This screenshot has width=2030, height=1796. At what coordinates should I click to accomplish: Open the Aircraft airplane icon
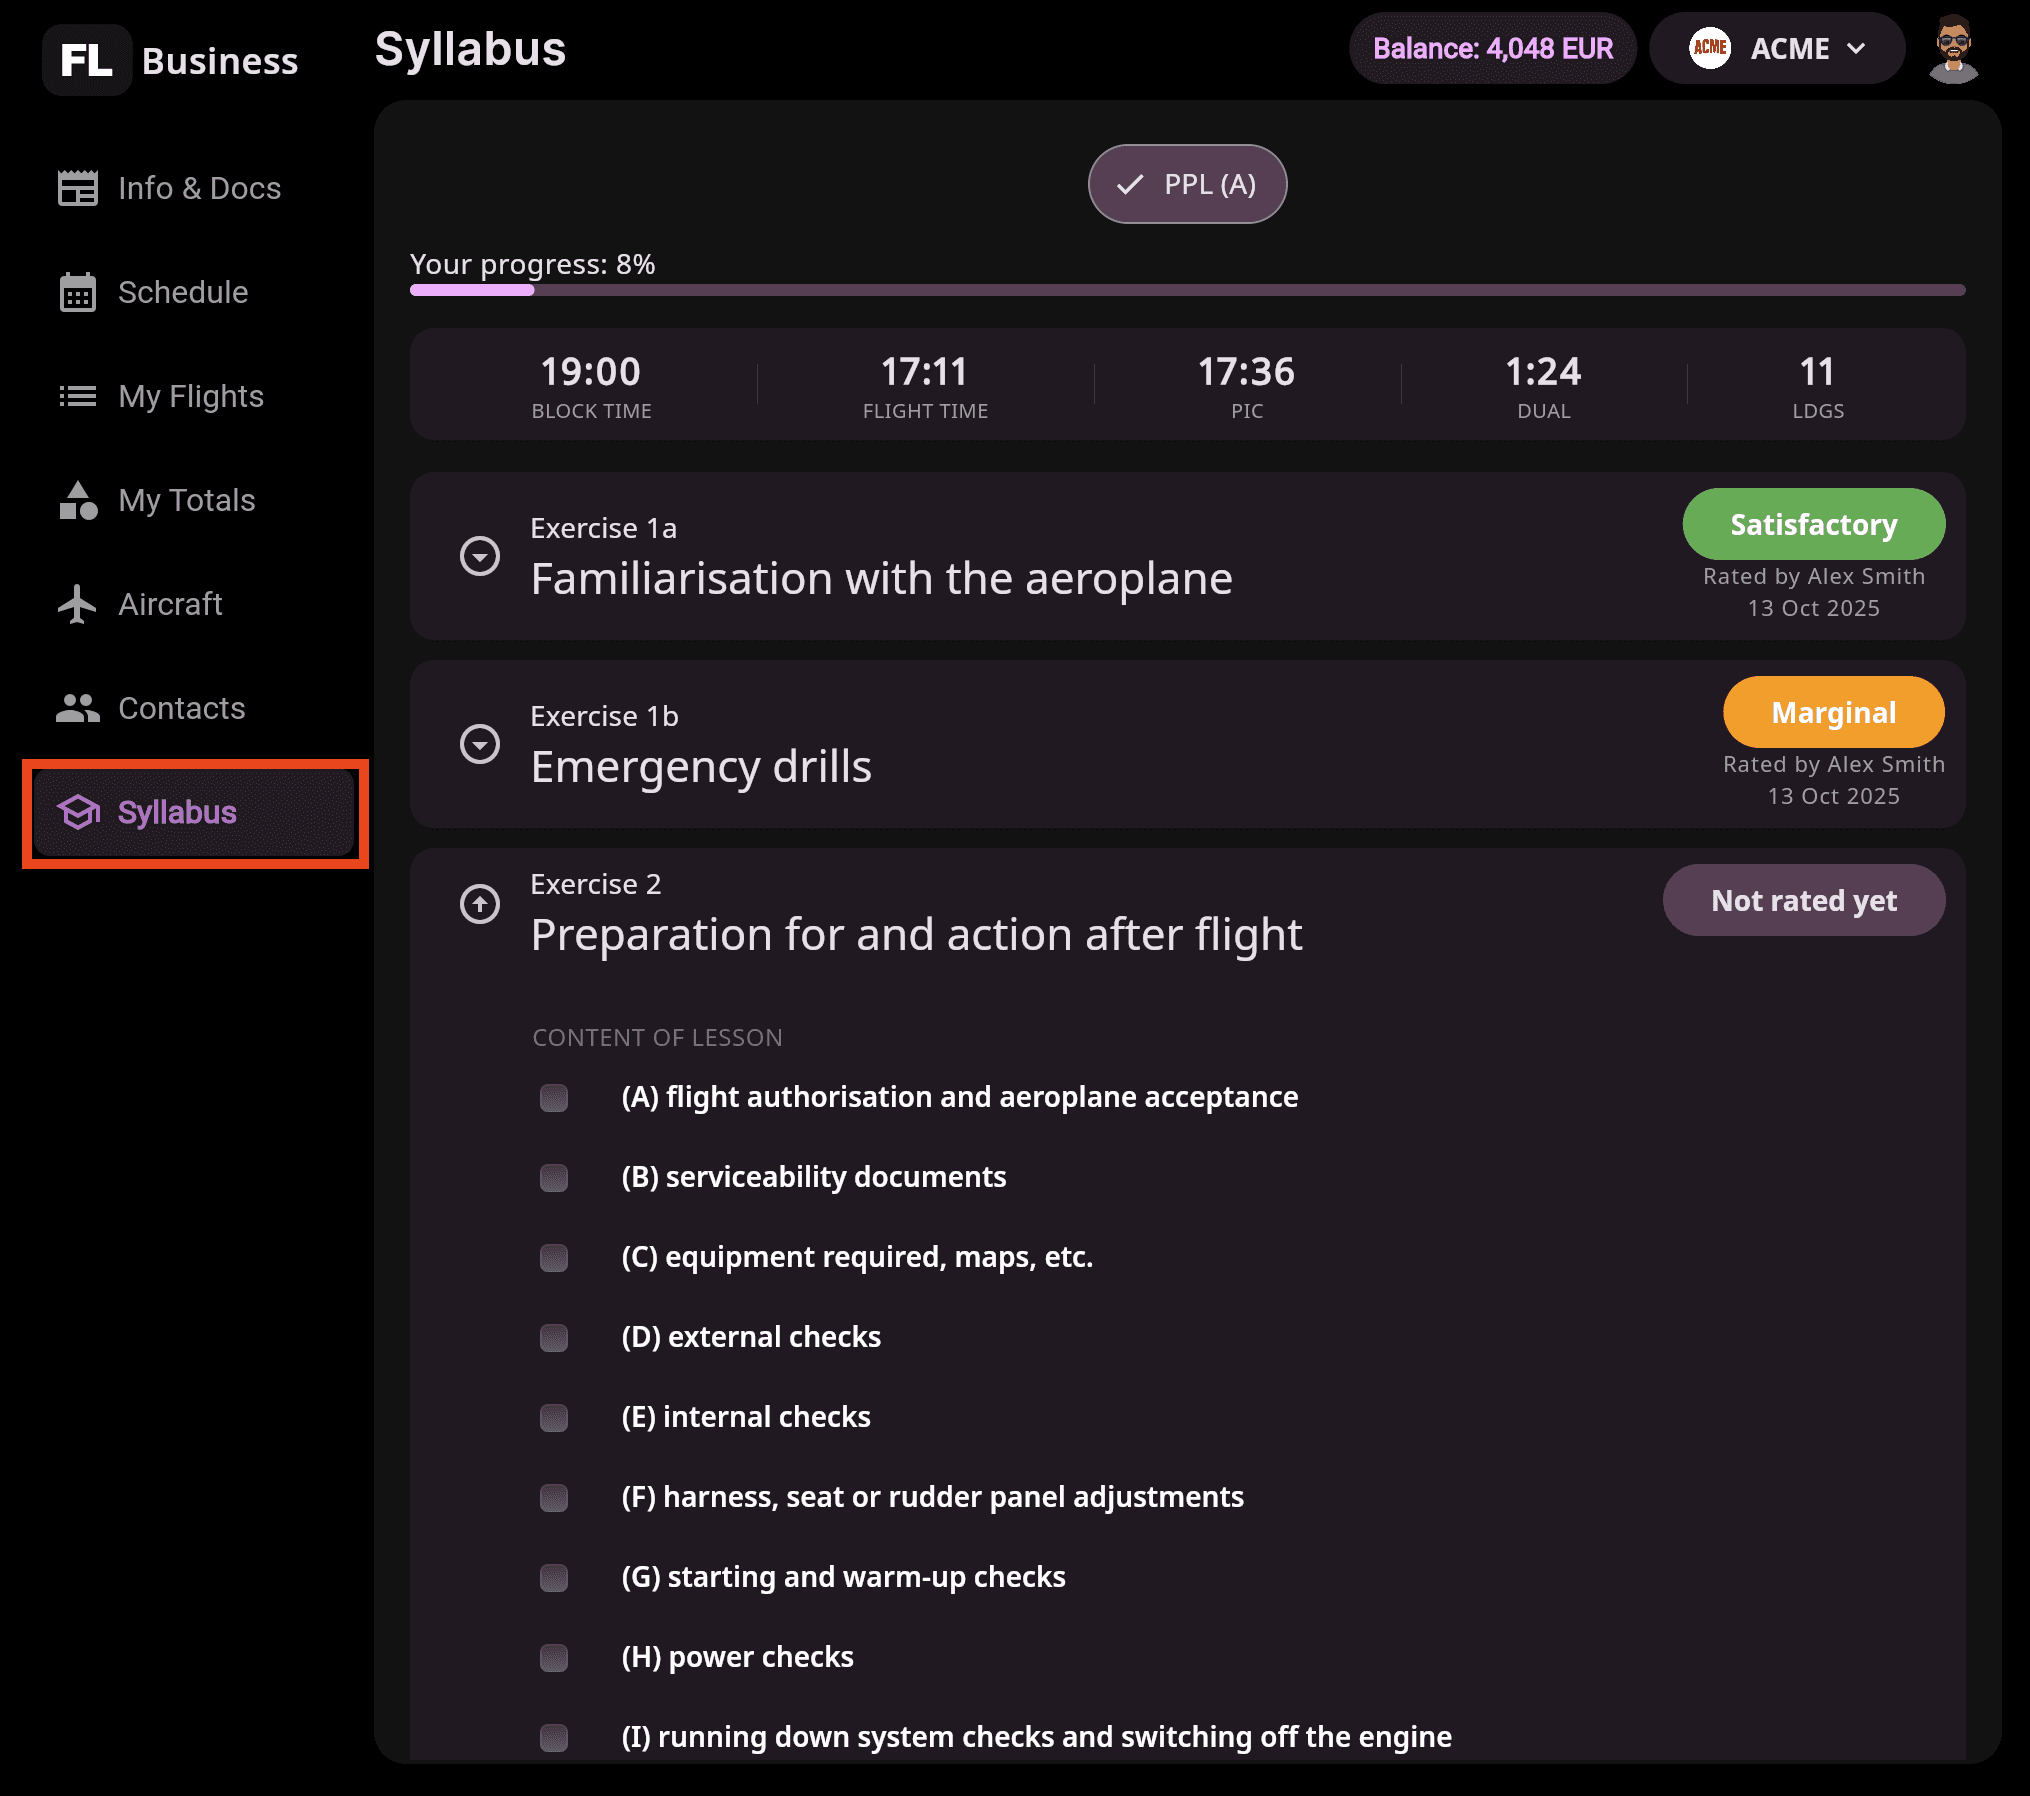pos(78,604)
